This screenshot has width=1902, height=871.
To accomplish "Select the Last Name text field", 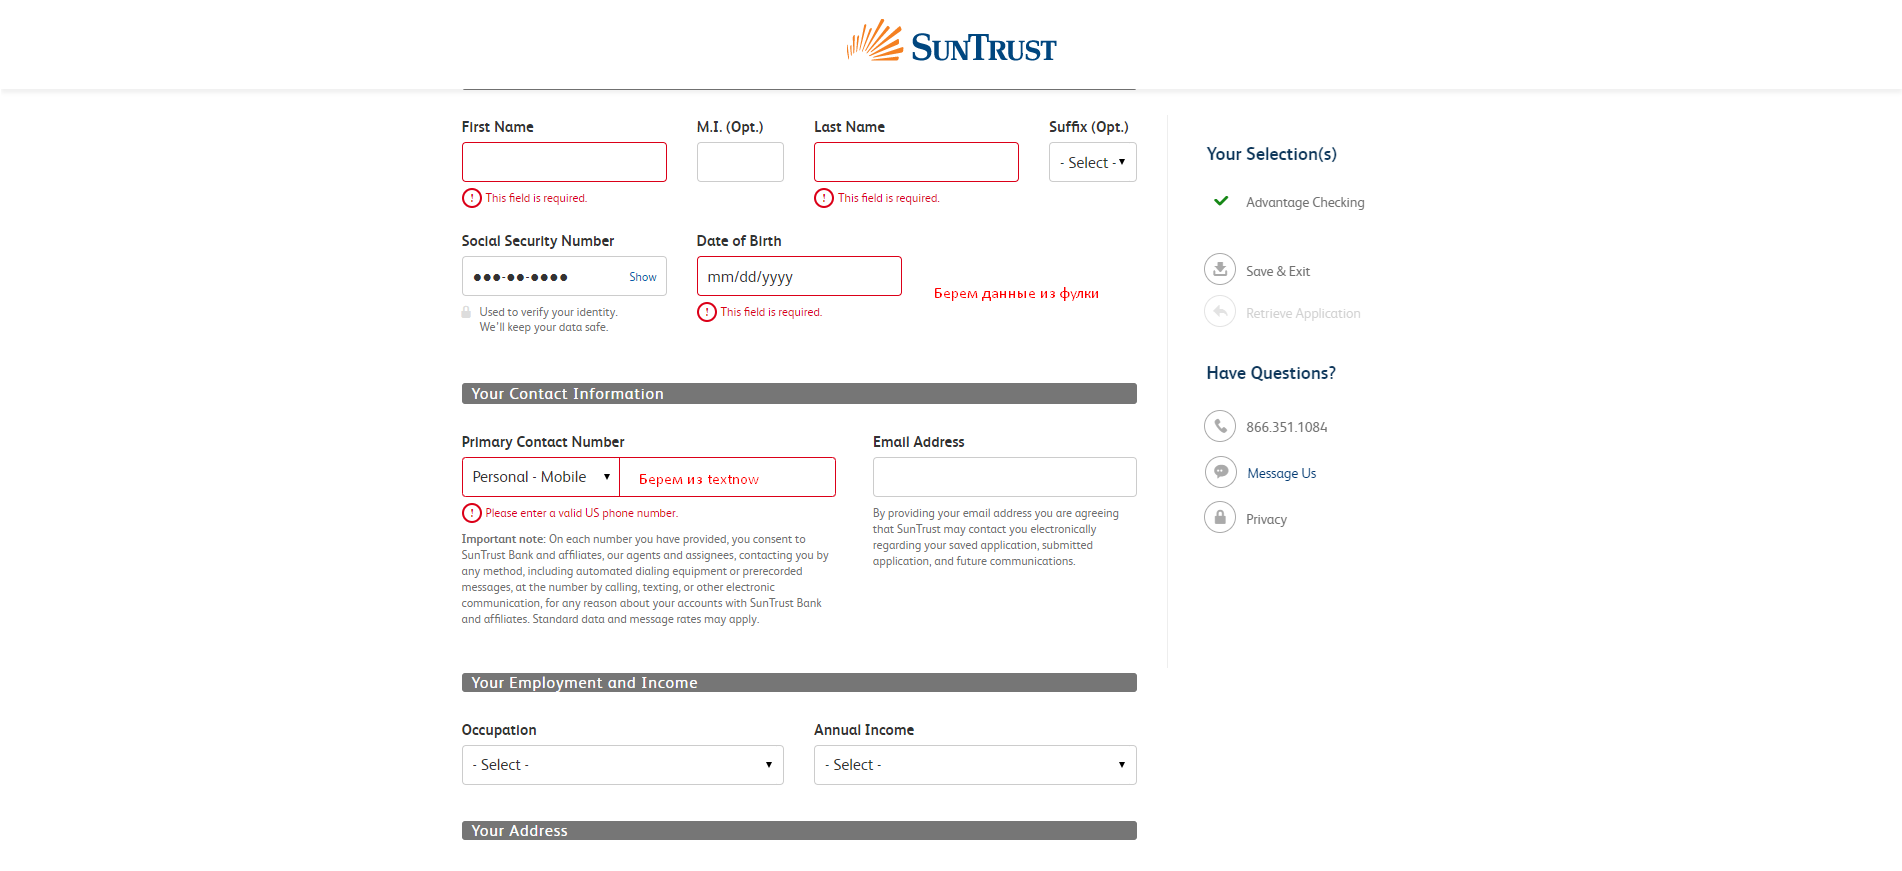I will click(916, 162).
